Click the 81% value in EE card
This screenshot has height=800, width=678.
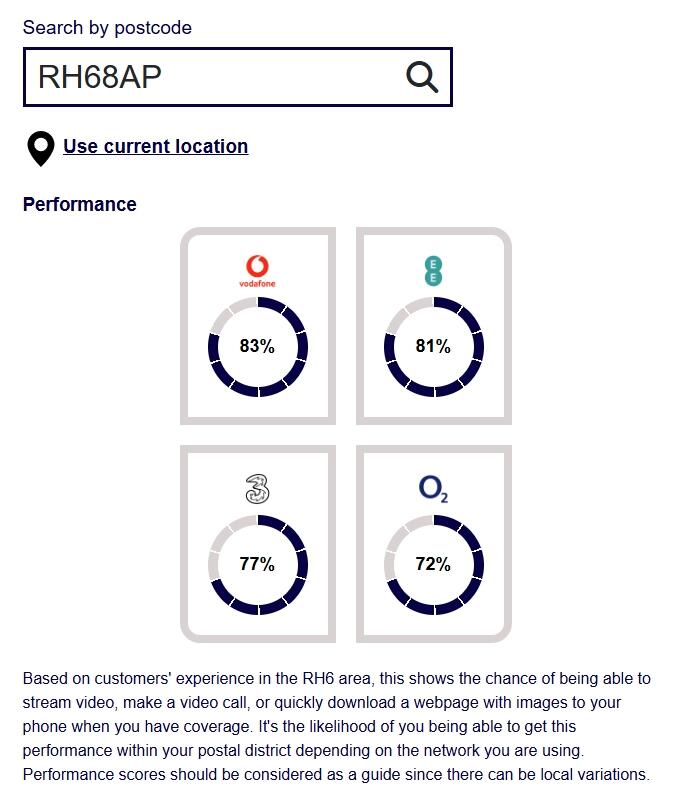click(433, 347)
